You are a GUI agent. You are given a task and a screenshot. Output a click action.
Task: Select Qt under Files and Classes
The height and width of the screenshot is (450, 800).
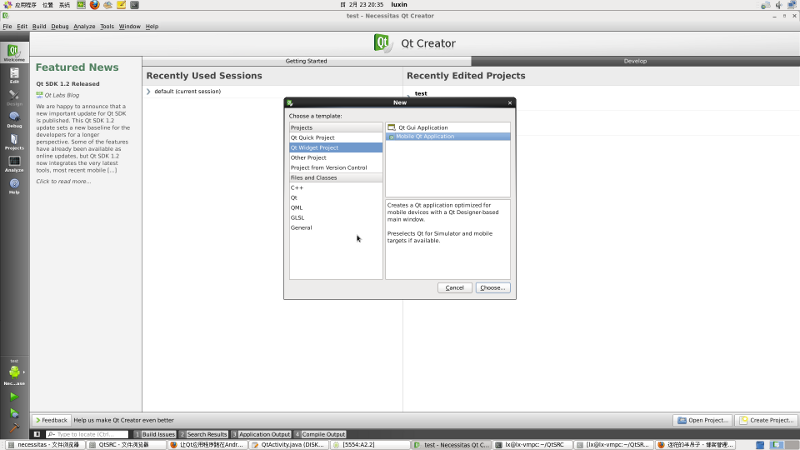336,197
